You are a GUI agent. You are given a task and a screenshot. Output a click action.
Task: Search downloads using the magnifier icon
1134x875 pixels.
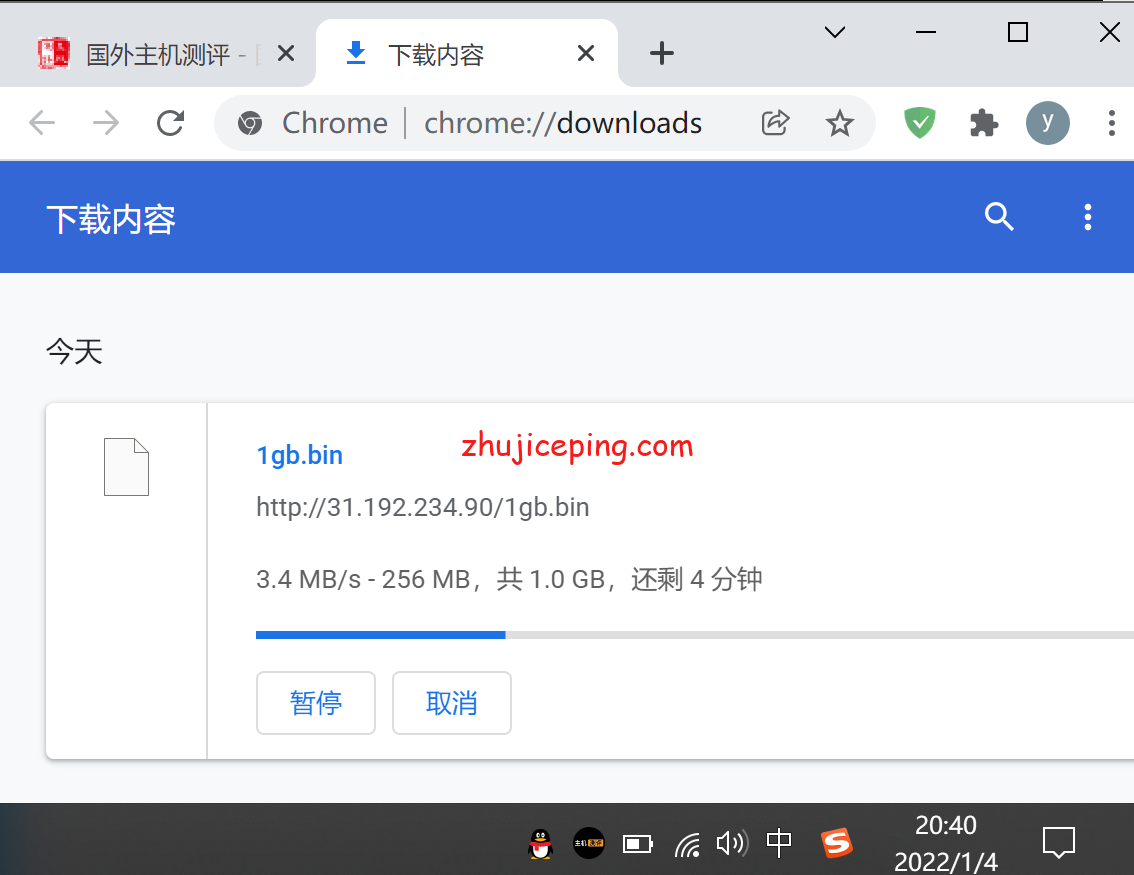[x=1000, y=217]
